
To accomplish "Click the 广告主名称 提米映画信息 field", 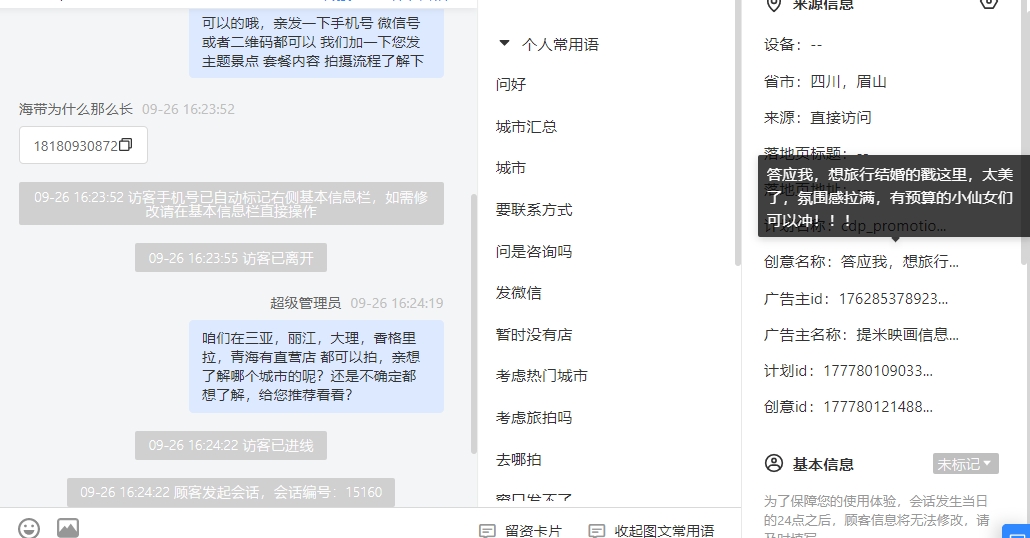I will 861,334.
